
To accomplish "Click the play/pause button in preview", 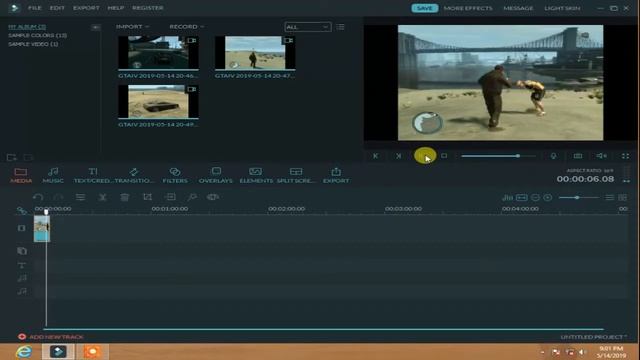I will coord(424,156).
